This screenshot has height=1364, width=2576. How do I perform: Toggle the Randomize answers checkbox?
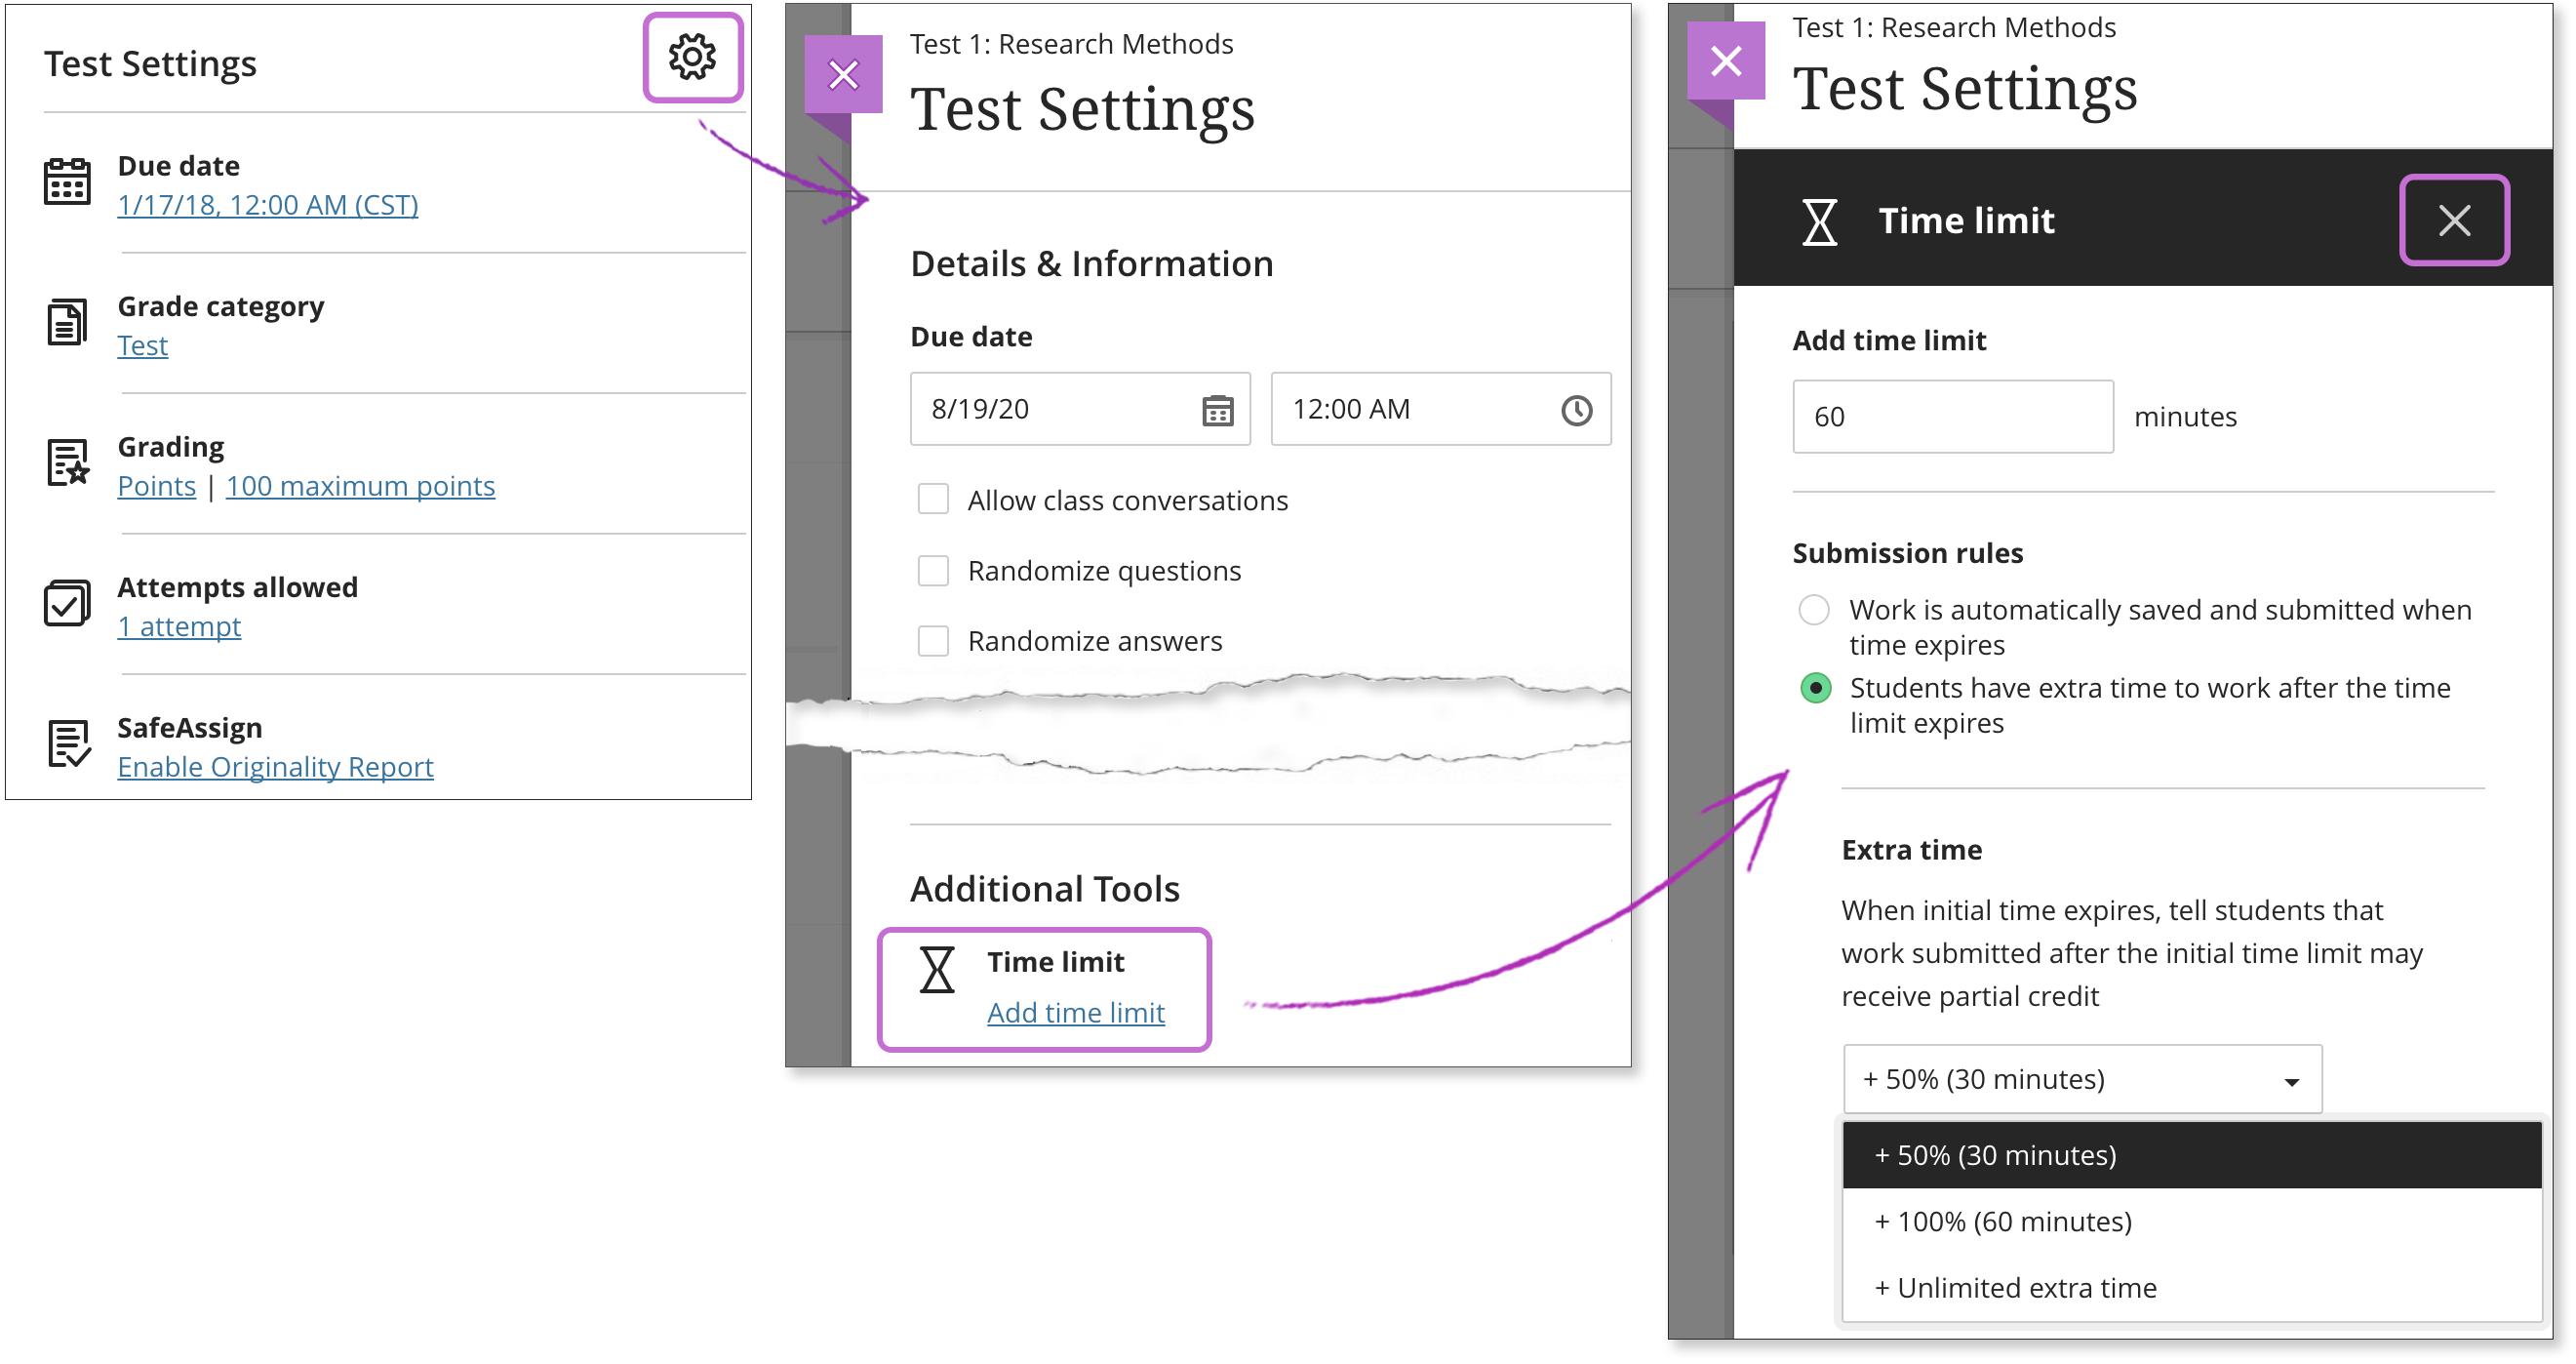pos(933,640)
